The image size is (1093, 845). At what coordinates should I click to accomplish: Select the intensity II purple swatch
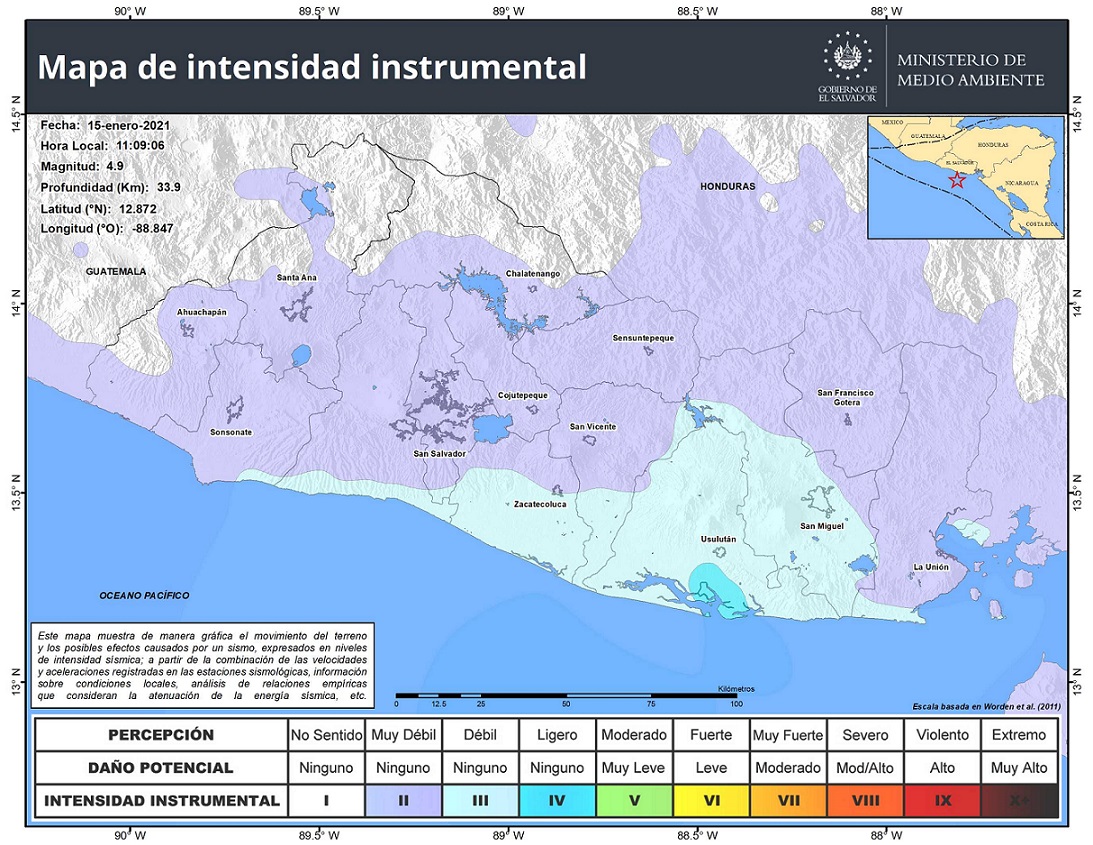click(x=403, y=800)
